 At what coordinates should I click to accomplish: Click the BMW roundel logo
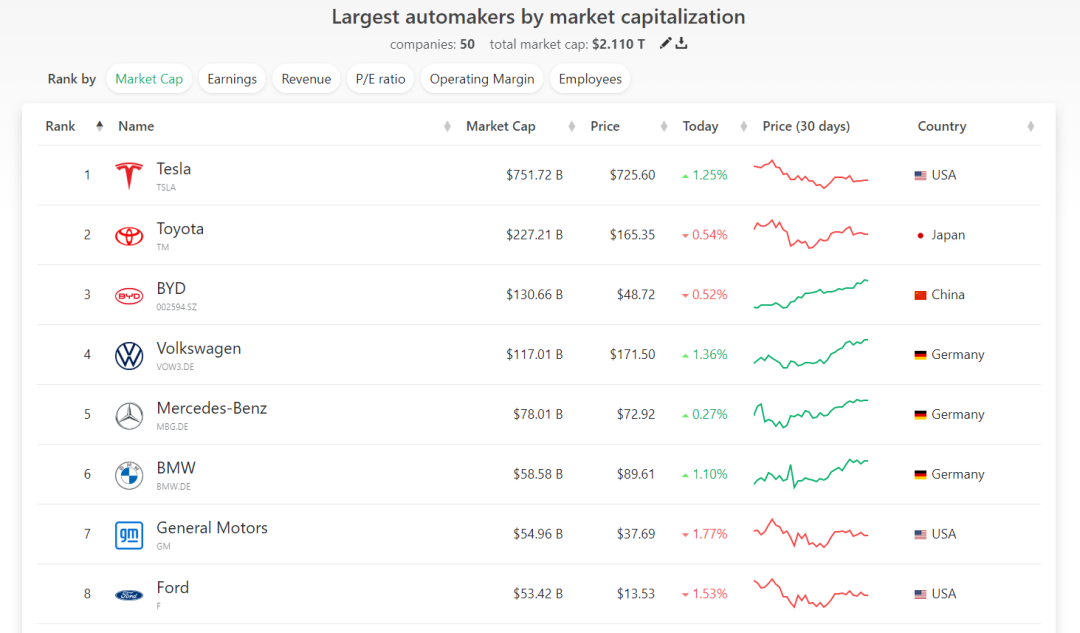[129, 475]
